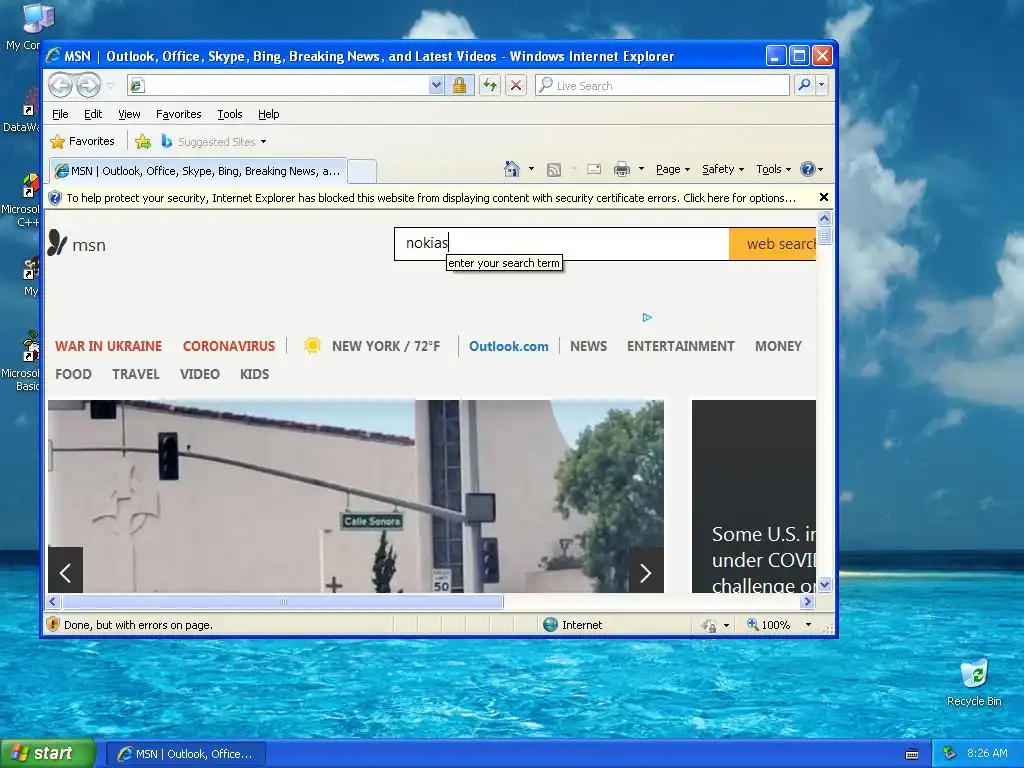Click the vertical scrollbar down arrow
This screenshot has height=768, width=1024.
pos(824,584)
